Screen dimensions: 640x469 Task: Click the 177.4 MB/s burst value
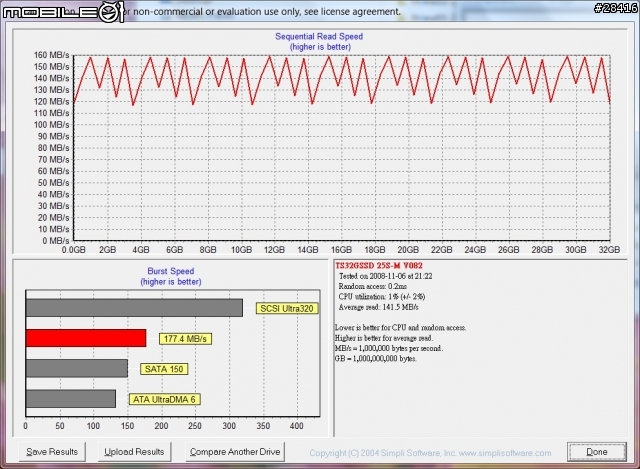pyautogui.click(x=185, y=339)
